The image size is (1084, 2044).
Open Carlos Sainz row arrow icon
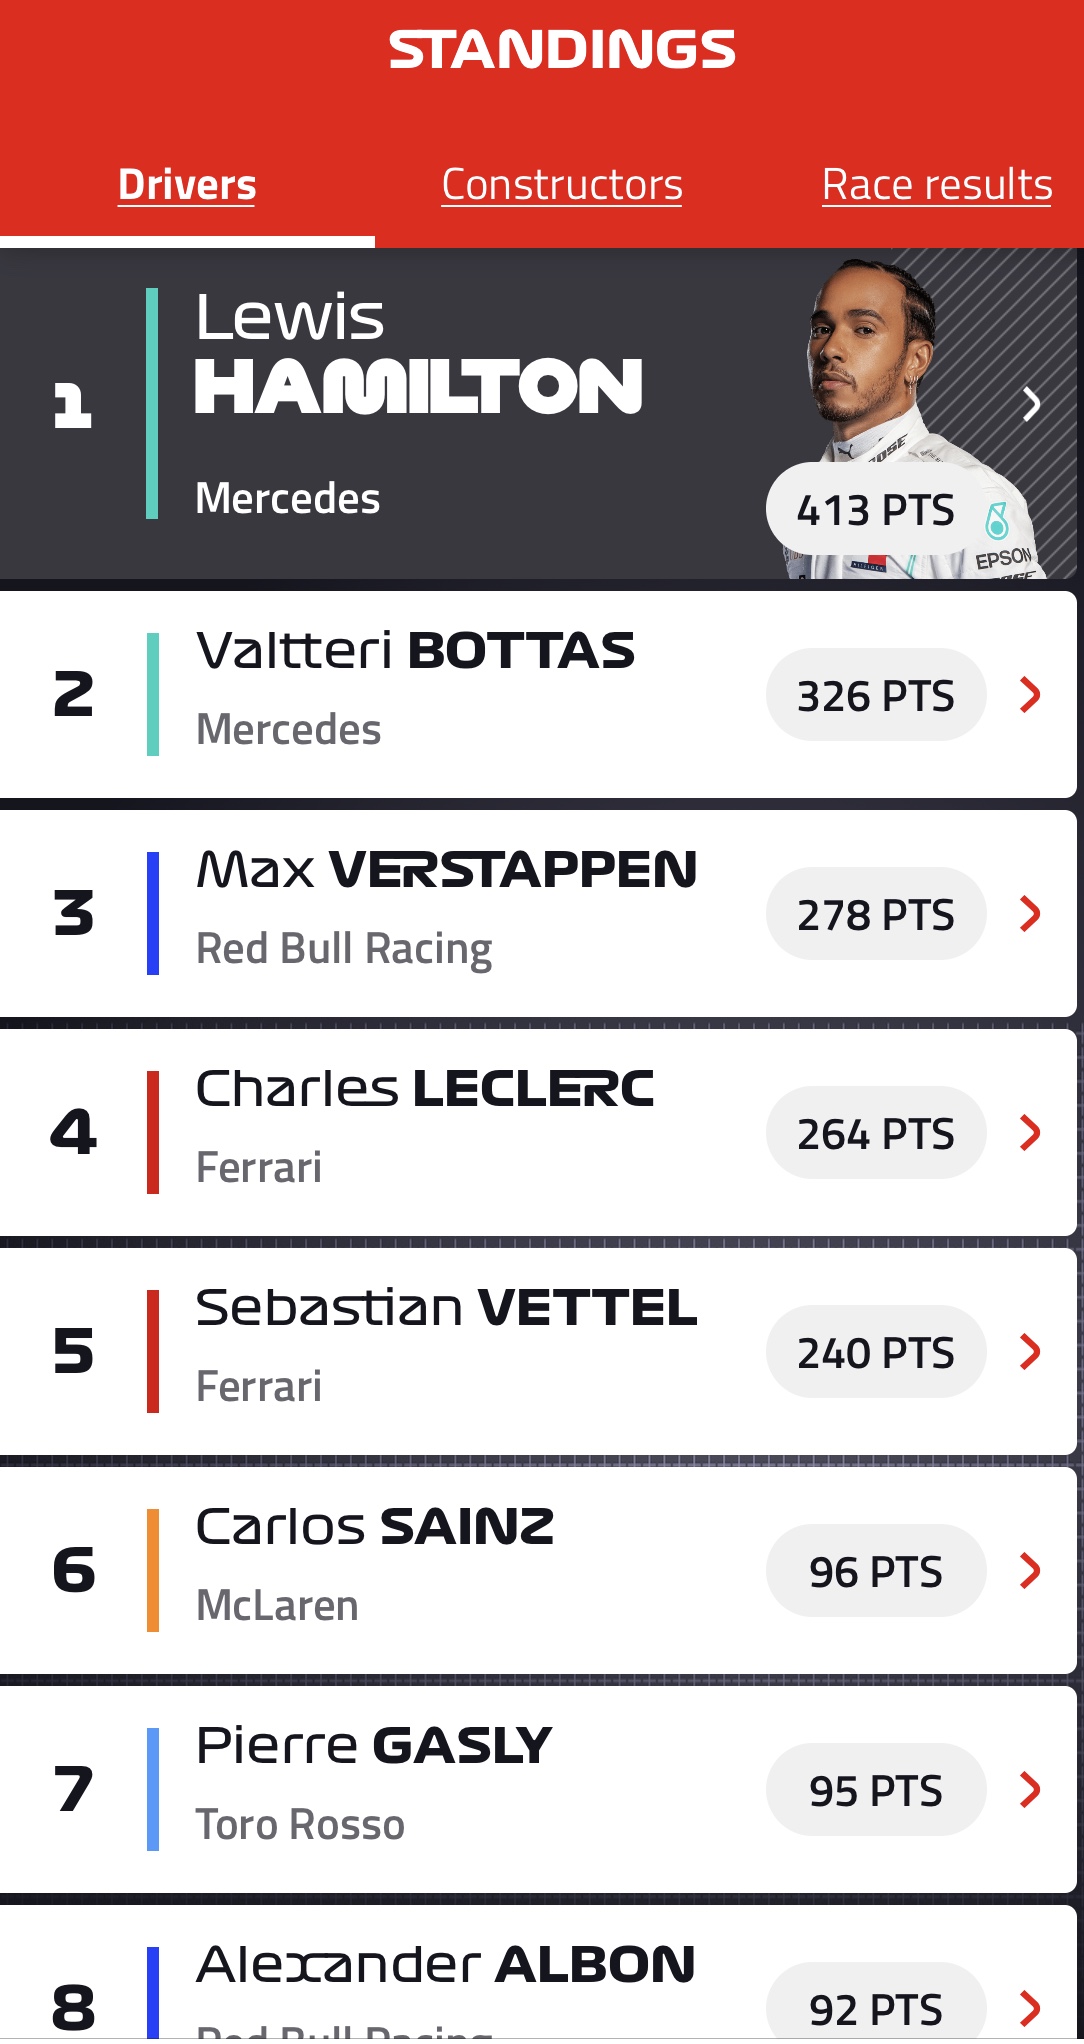pos(1030,1570)
